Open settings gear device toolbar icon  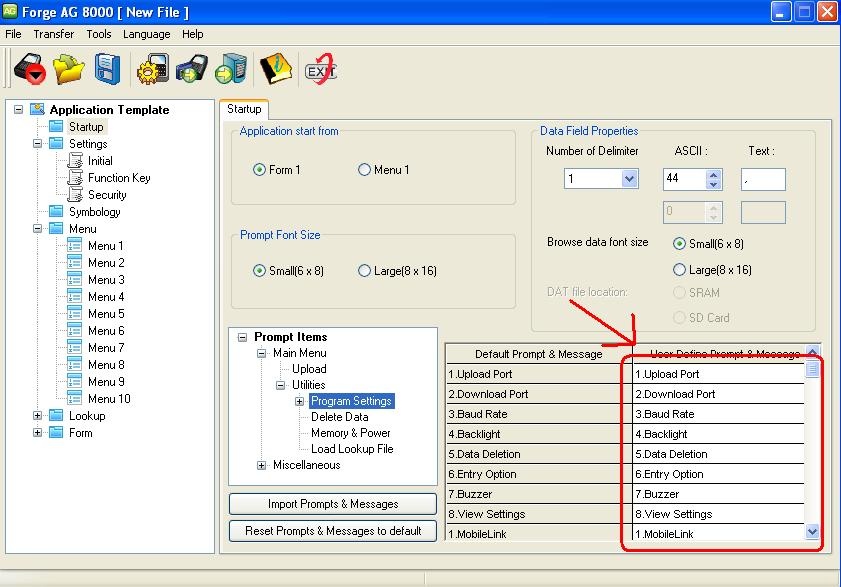coord(153,69)
